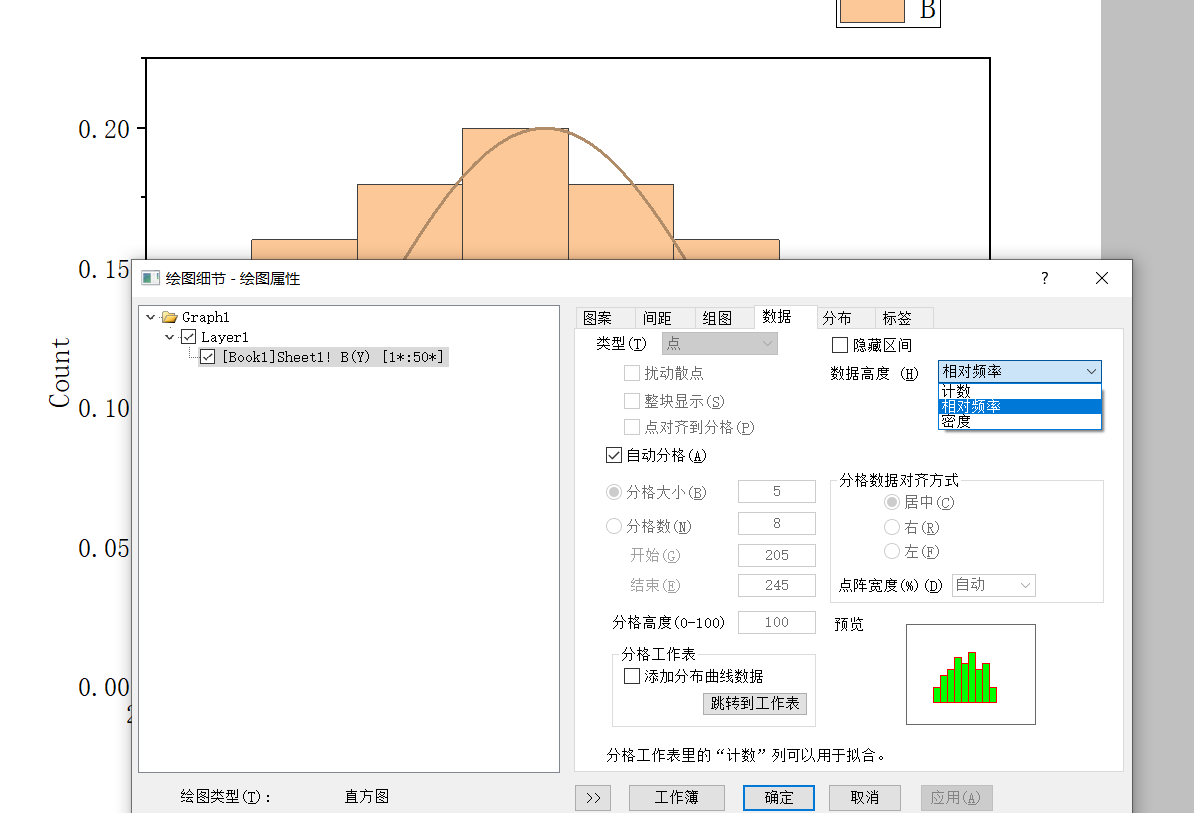Click the orange B legend swatch

[872, 11]
